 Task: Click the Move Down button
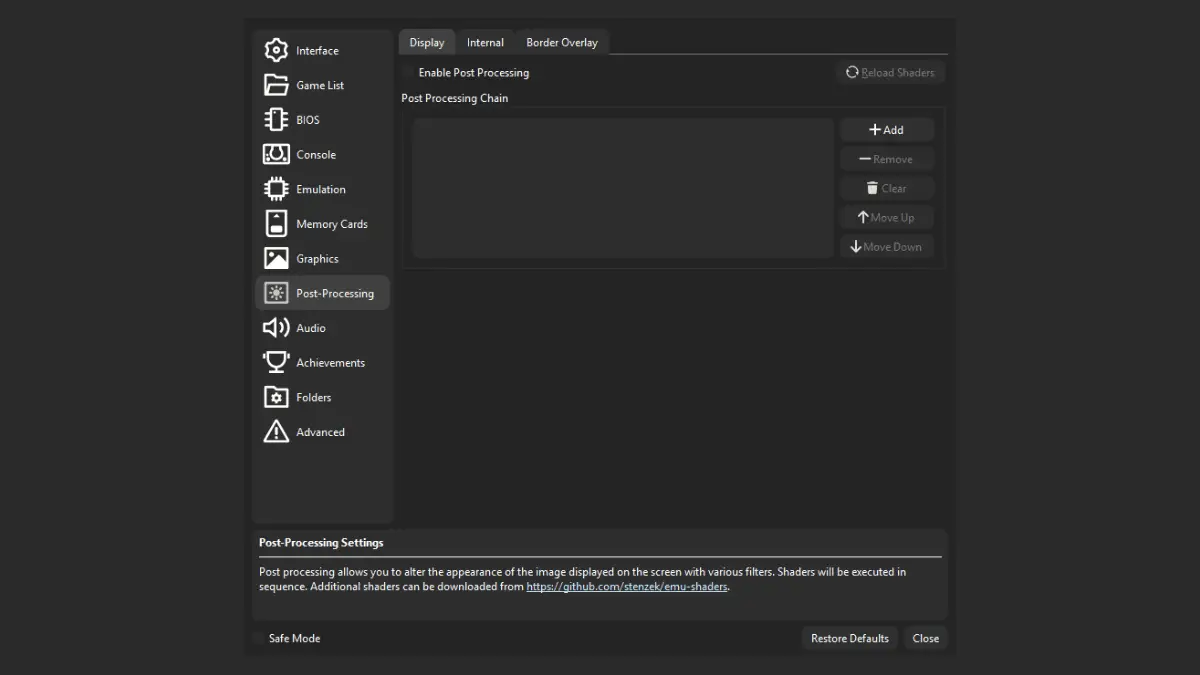pos(887,246)
